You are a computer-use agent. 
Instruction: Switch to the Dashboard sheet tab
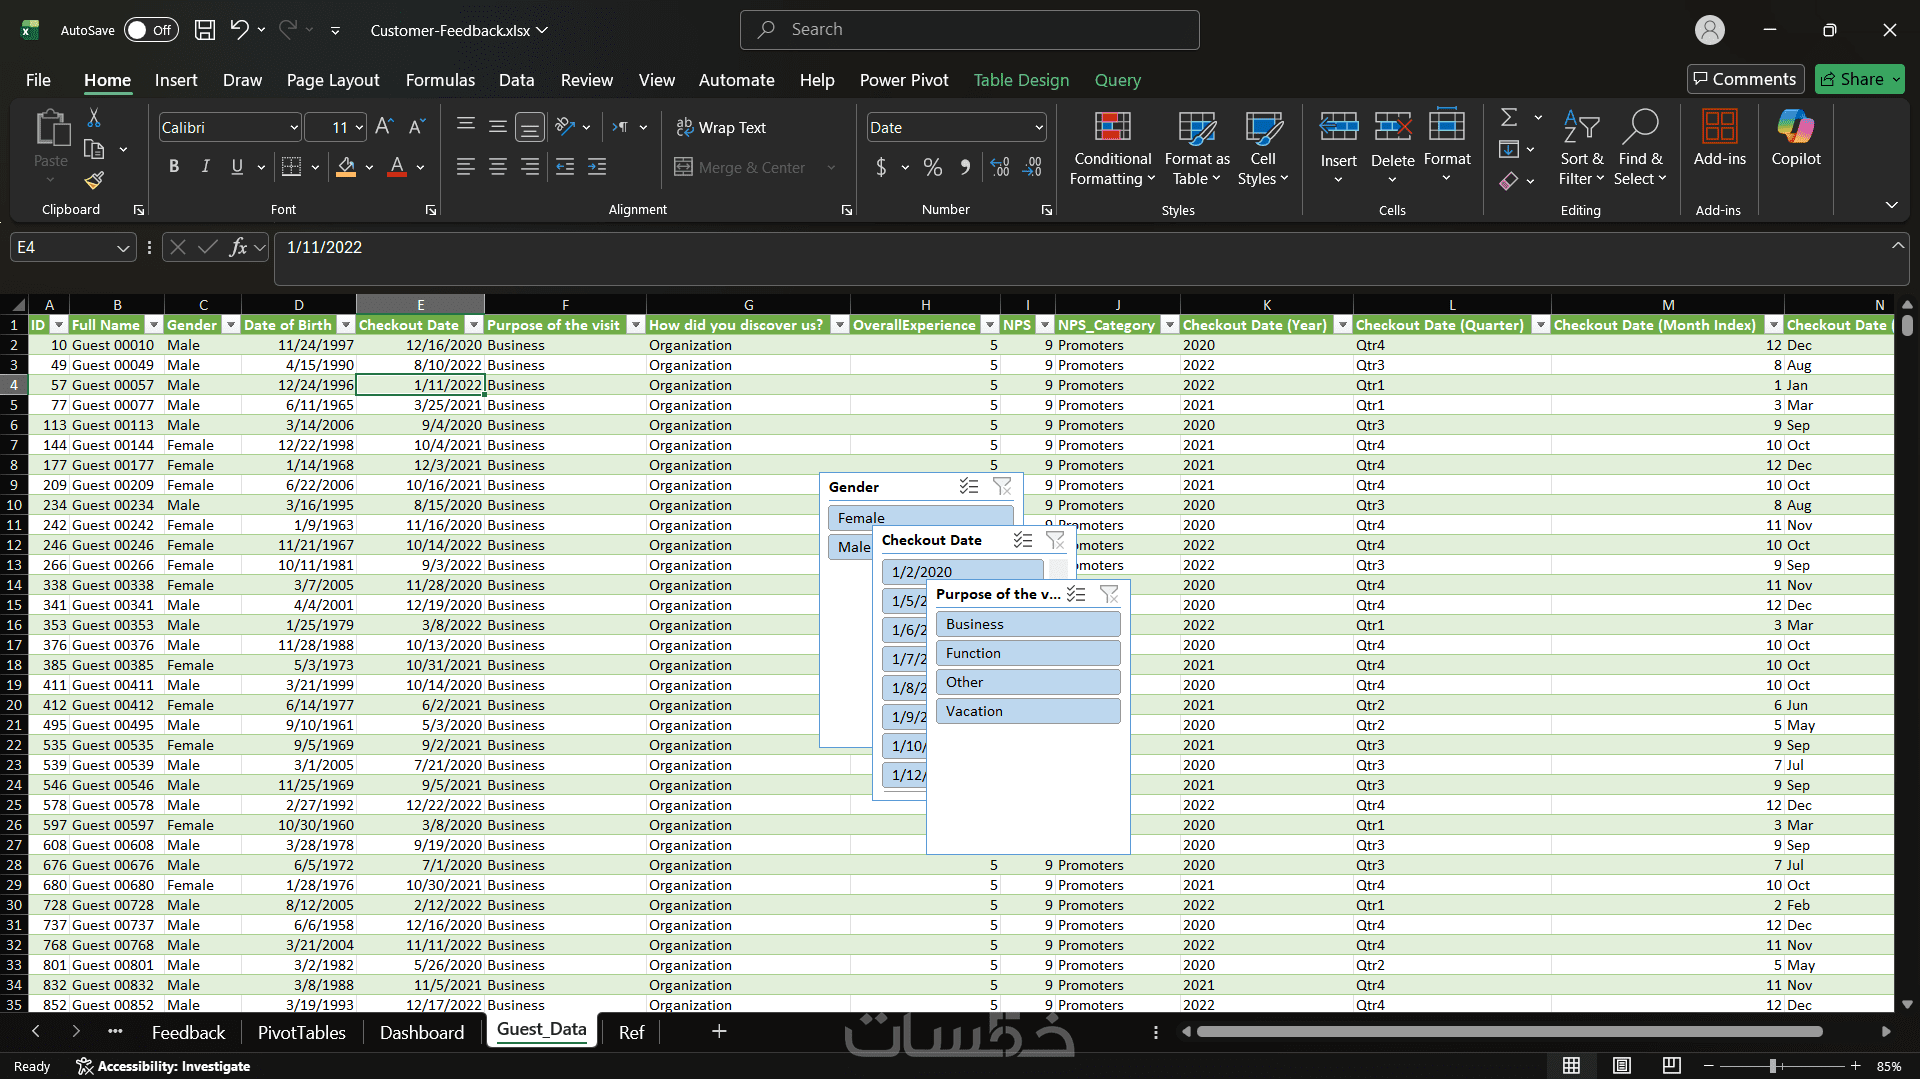pyautogui.click(x=421, y=1032)
